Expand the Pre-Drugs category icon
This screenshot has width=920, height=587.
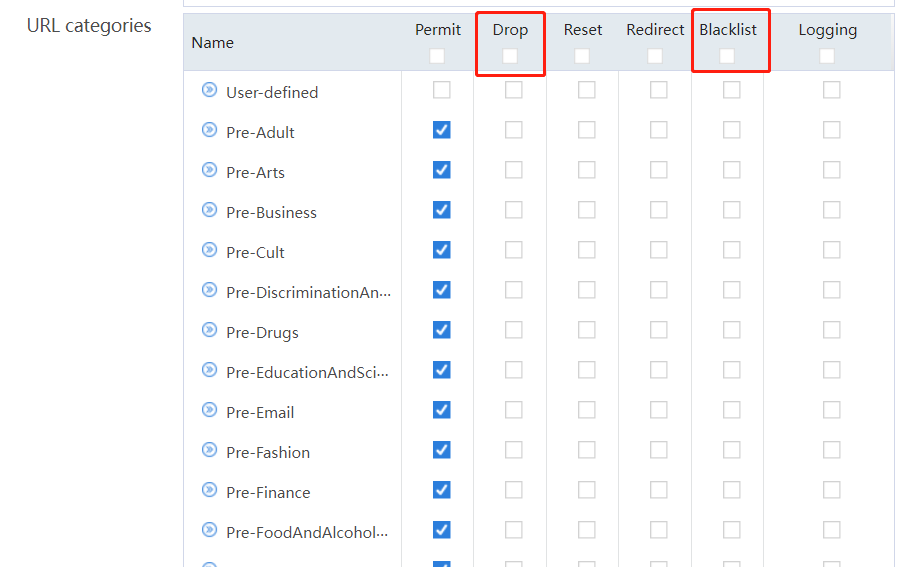tap(209, 329)
